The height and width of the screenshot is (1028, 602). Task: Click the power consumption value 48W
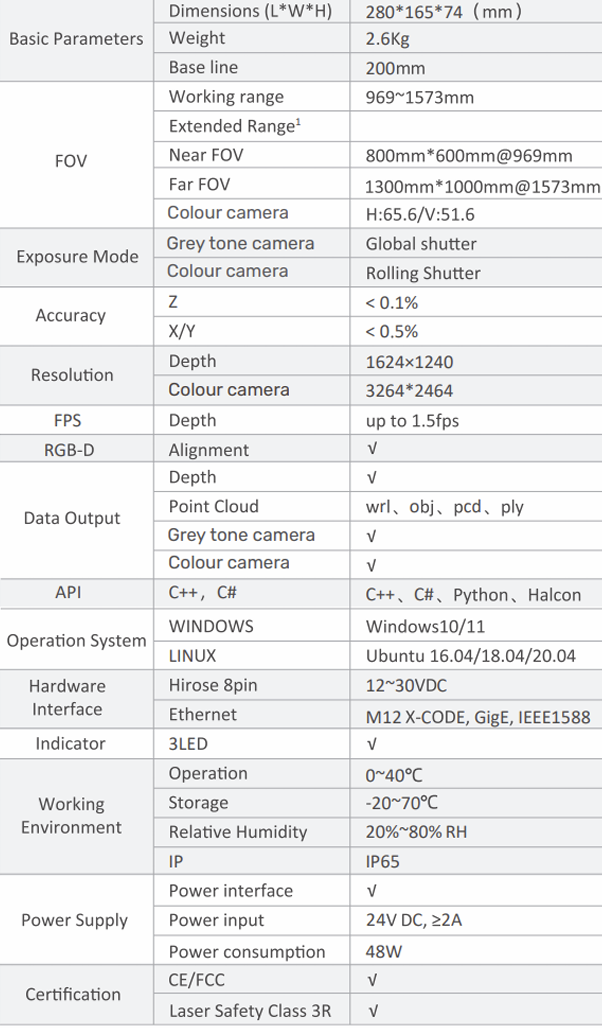386,952
